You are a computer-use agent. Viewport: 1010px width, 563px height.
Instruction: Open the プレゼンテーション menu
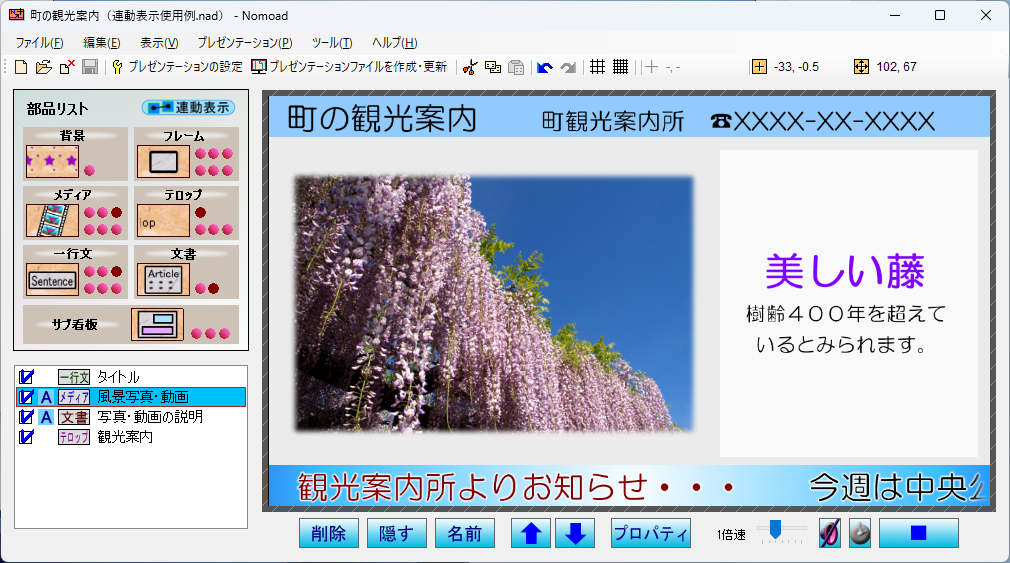(x=245, y=43)
